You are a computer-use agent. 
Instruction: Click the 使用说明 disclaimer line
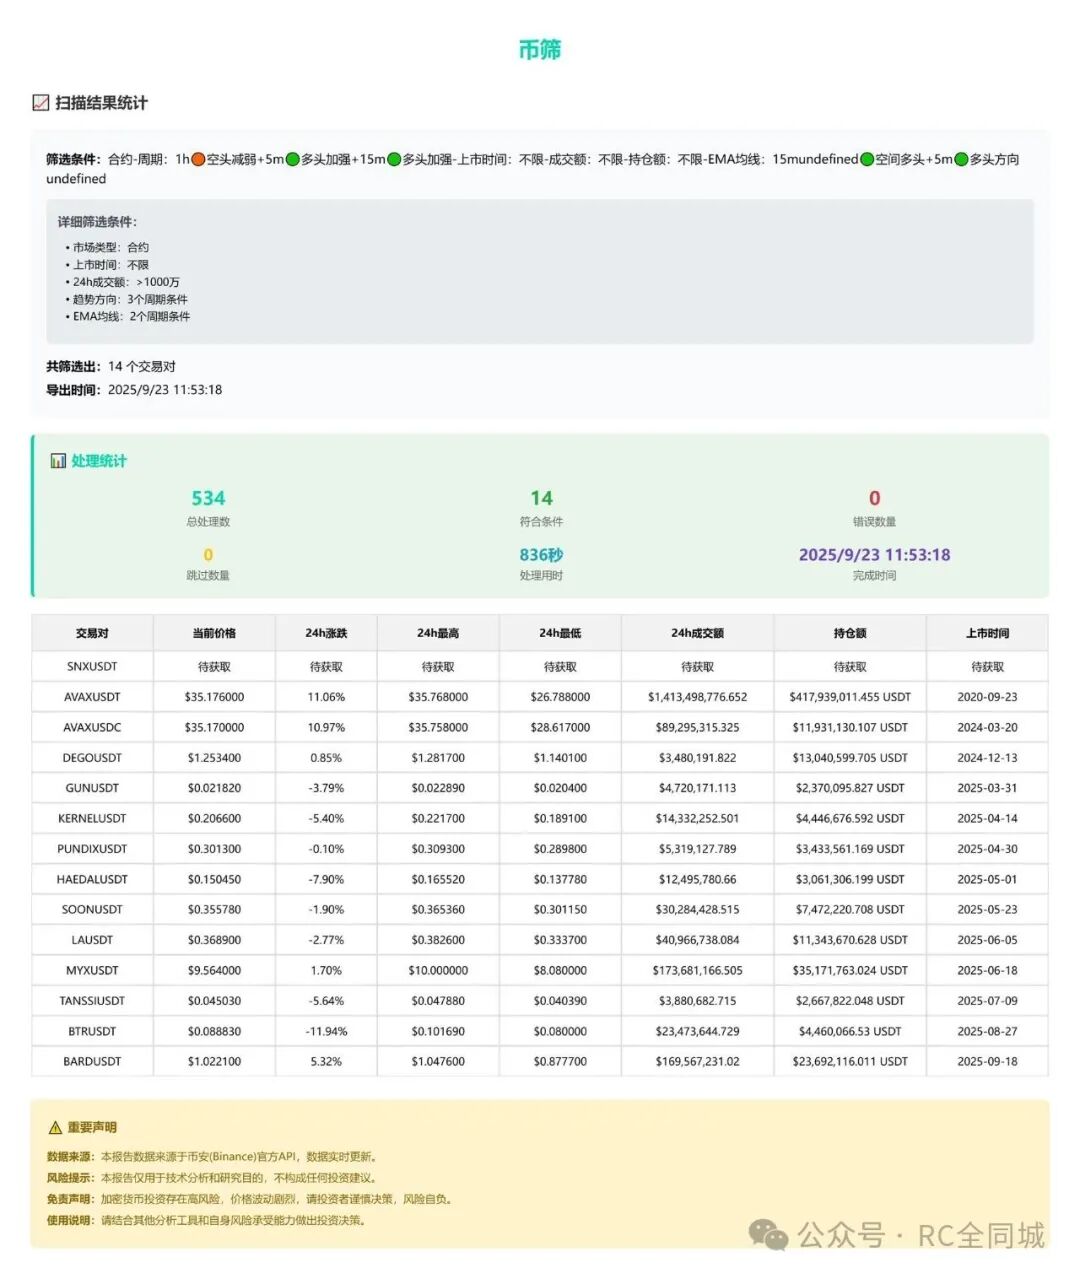pos(206,1220)
